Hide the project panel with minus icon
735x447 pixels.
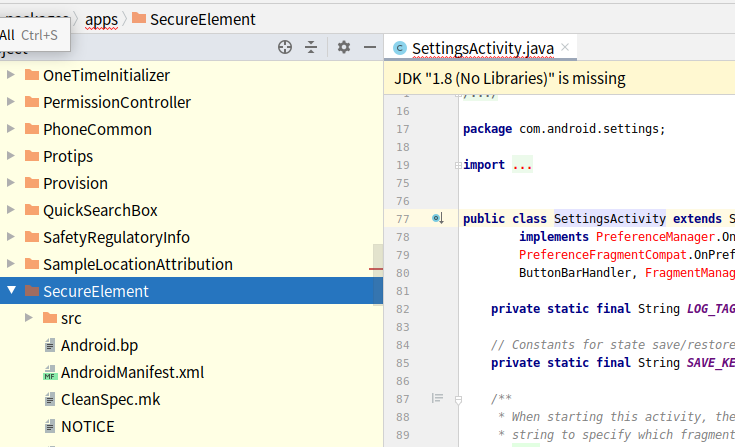(x=370, y=47)
